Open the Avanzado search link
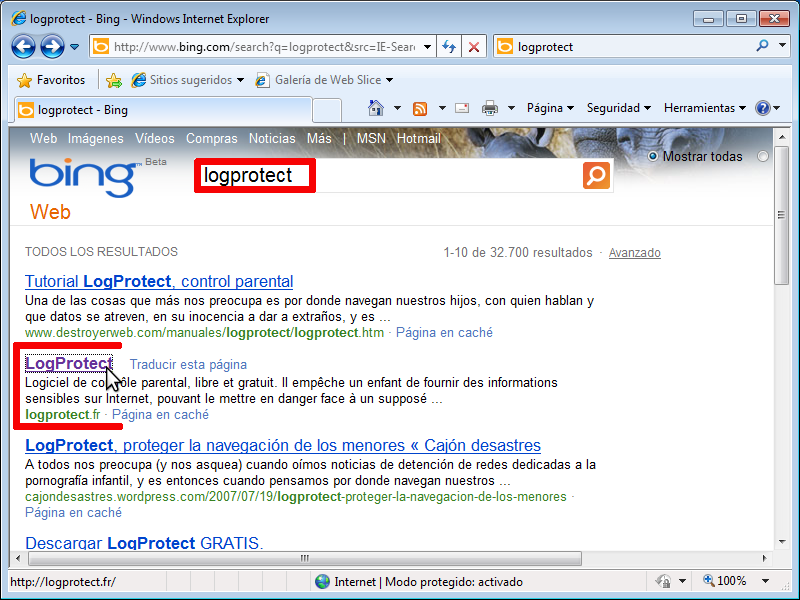800x600 pixels. (x=635, y=253)
